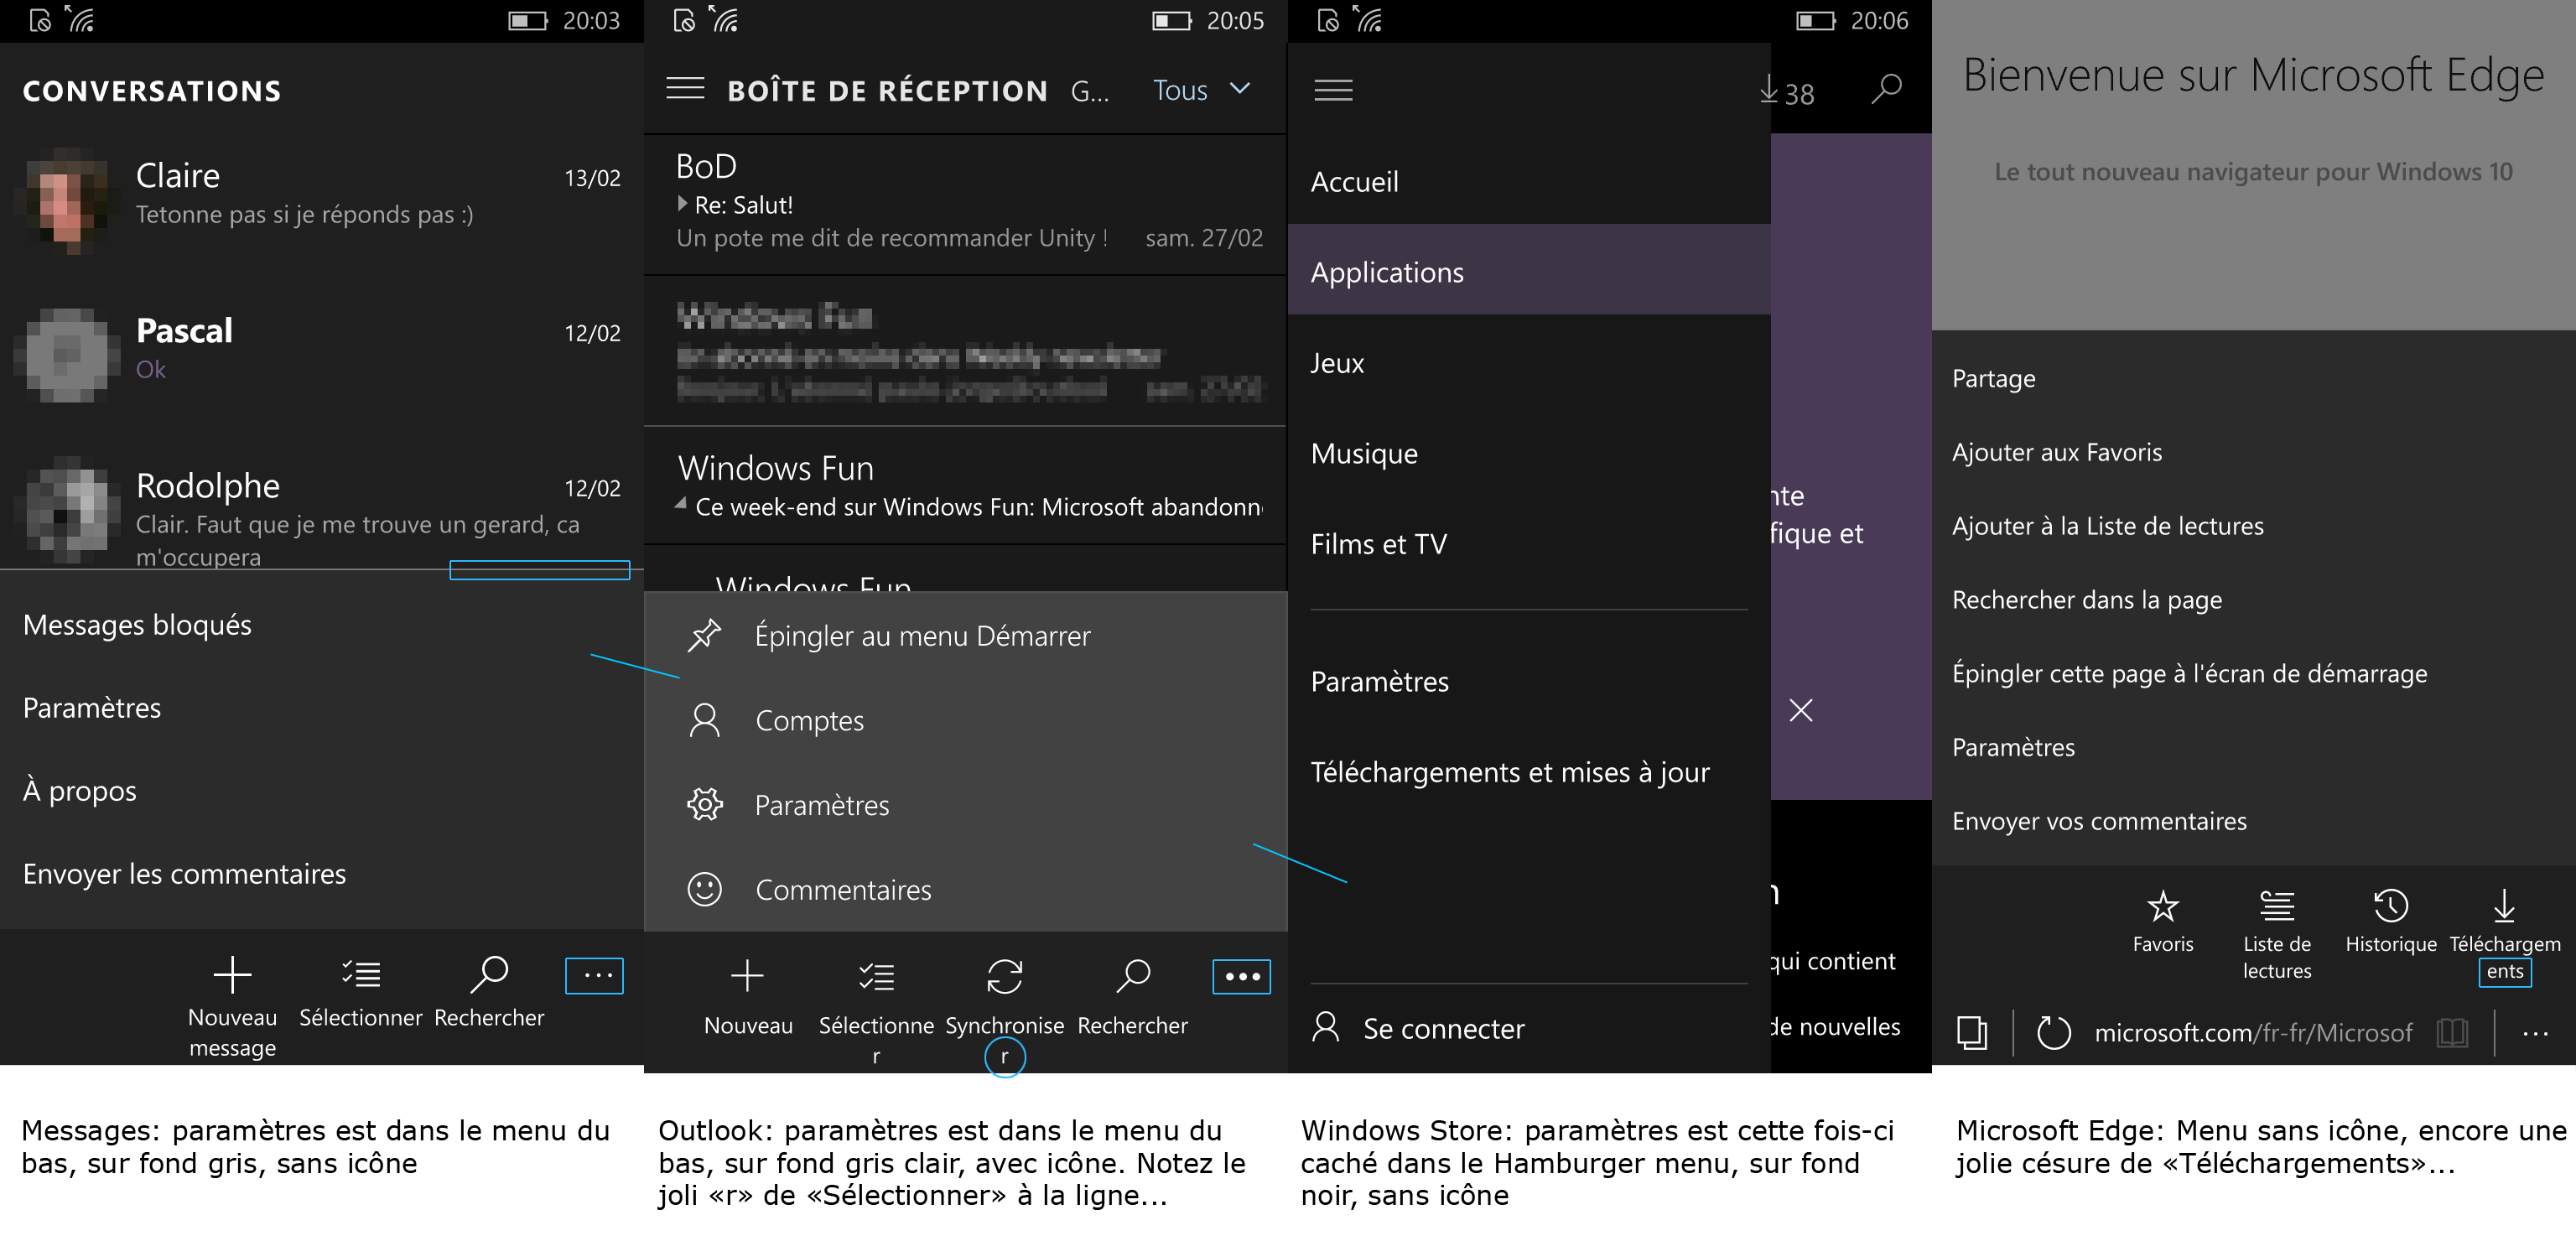Tap the Edge reading view book icon
This screenshot has width=2576, height=1241.
click(x=2452, y=1032)
